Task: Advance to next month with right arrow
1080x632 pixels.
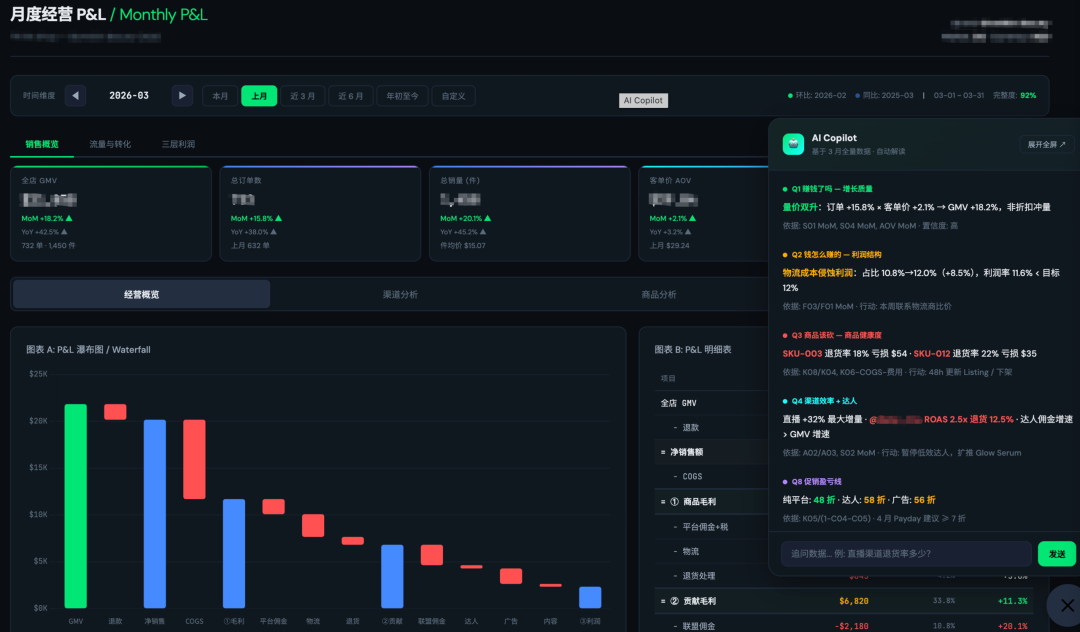Action: 181,96
